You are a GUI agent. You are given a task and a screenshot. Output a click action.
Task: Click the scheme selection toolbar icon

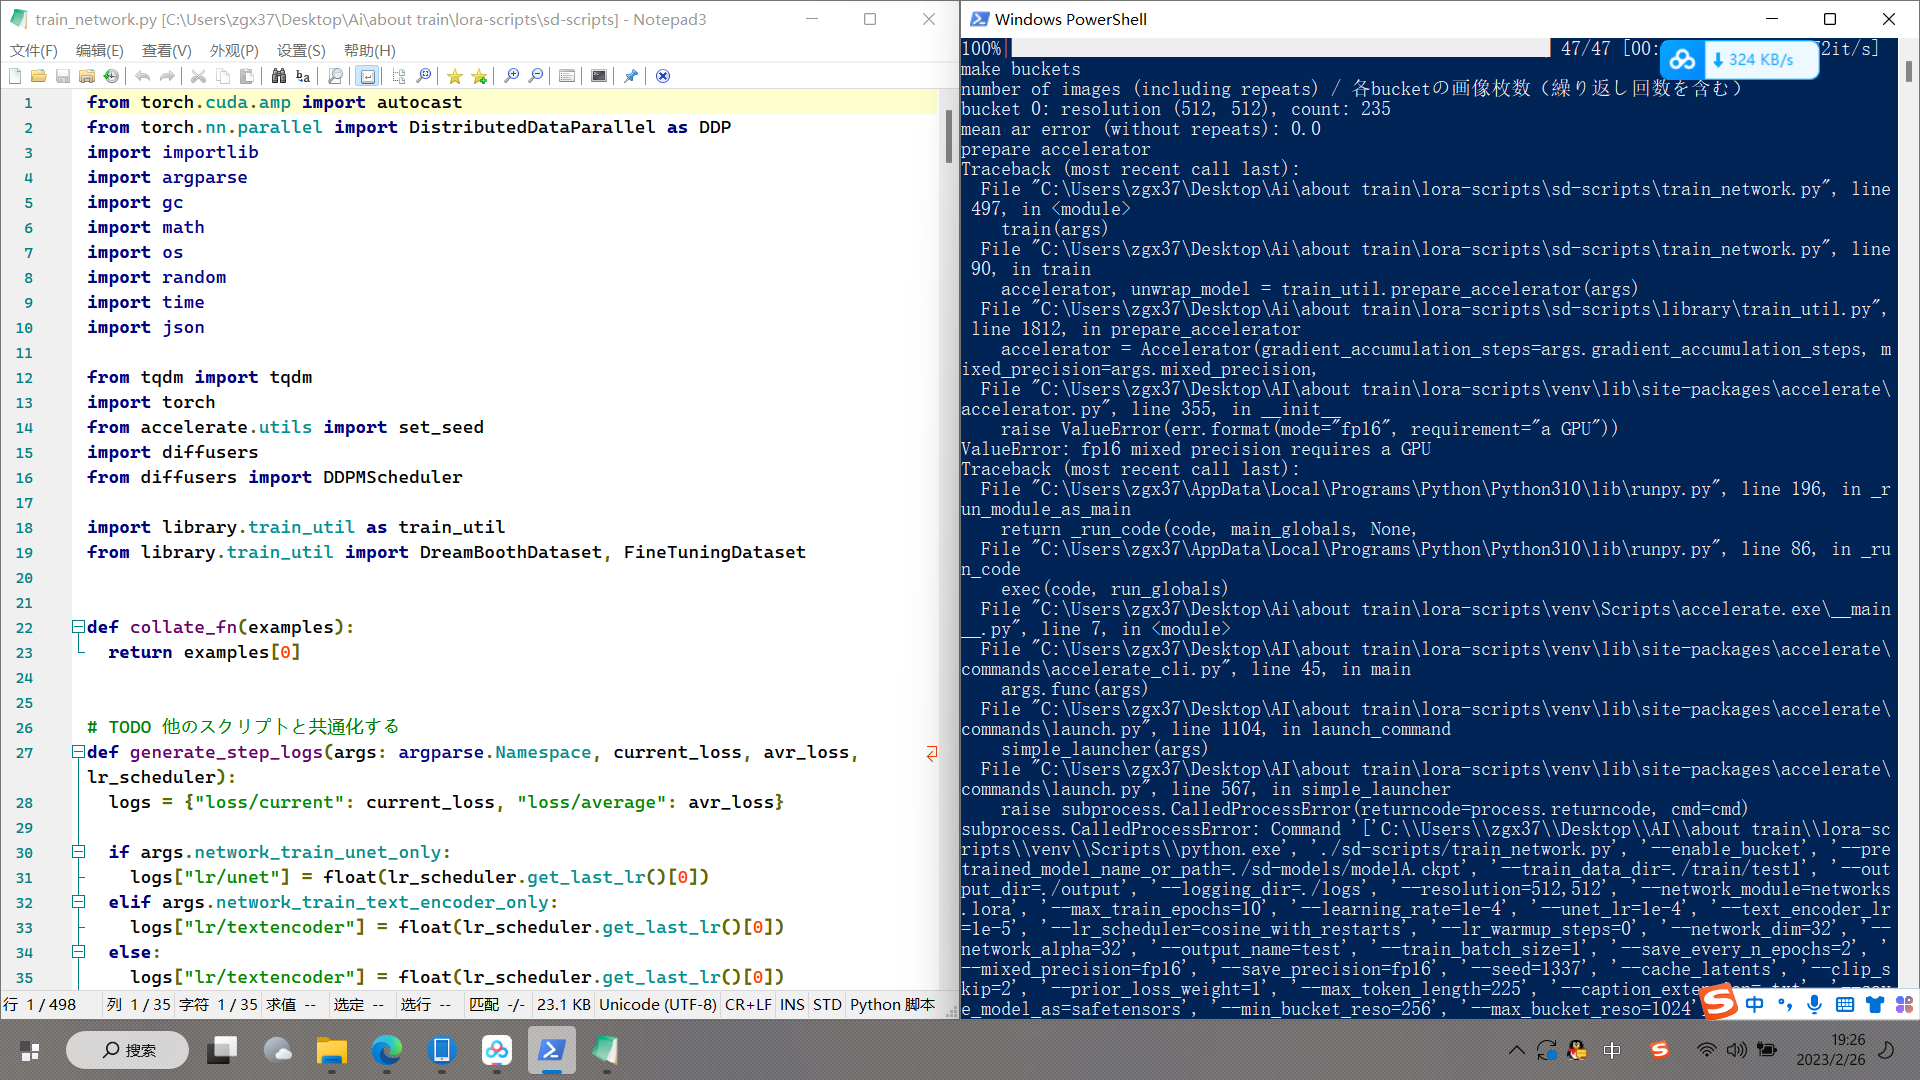(x=399, y=76)
